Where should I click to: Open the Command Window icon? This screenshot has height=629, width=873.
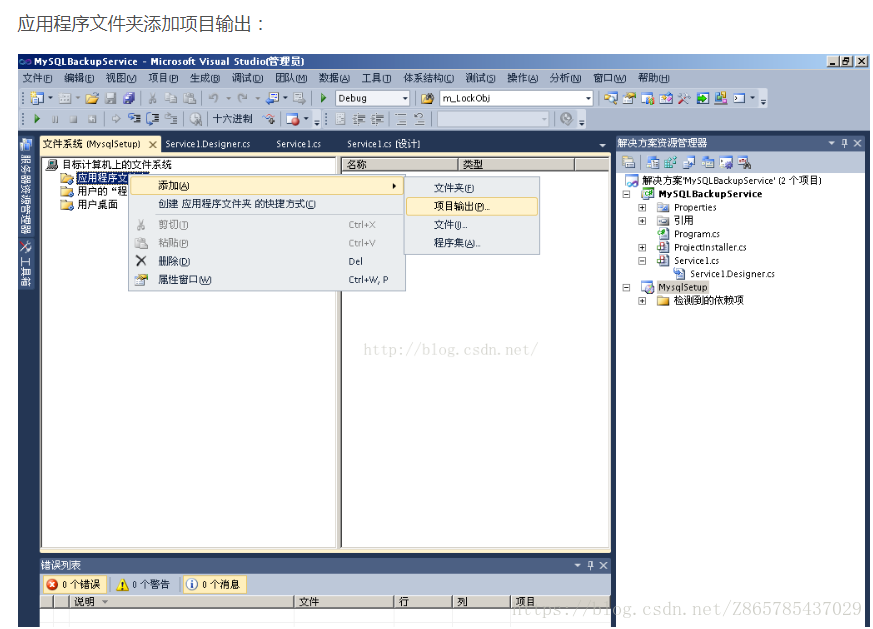(739, 99)
